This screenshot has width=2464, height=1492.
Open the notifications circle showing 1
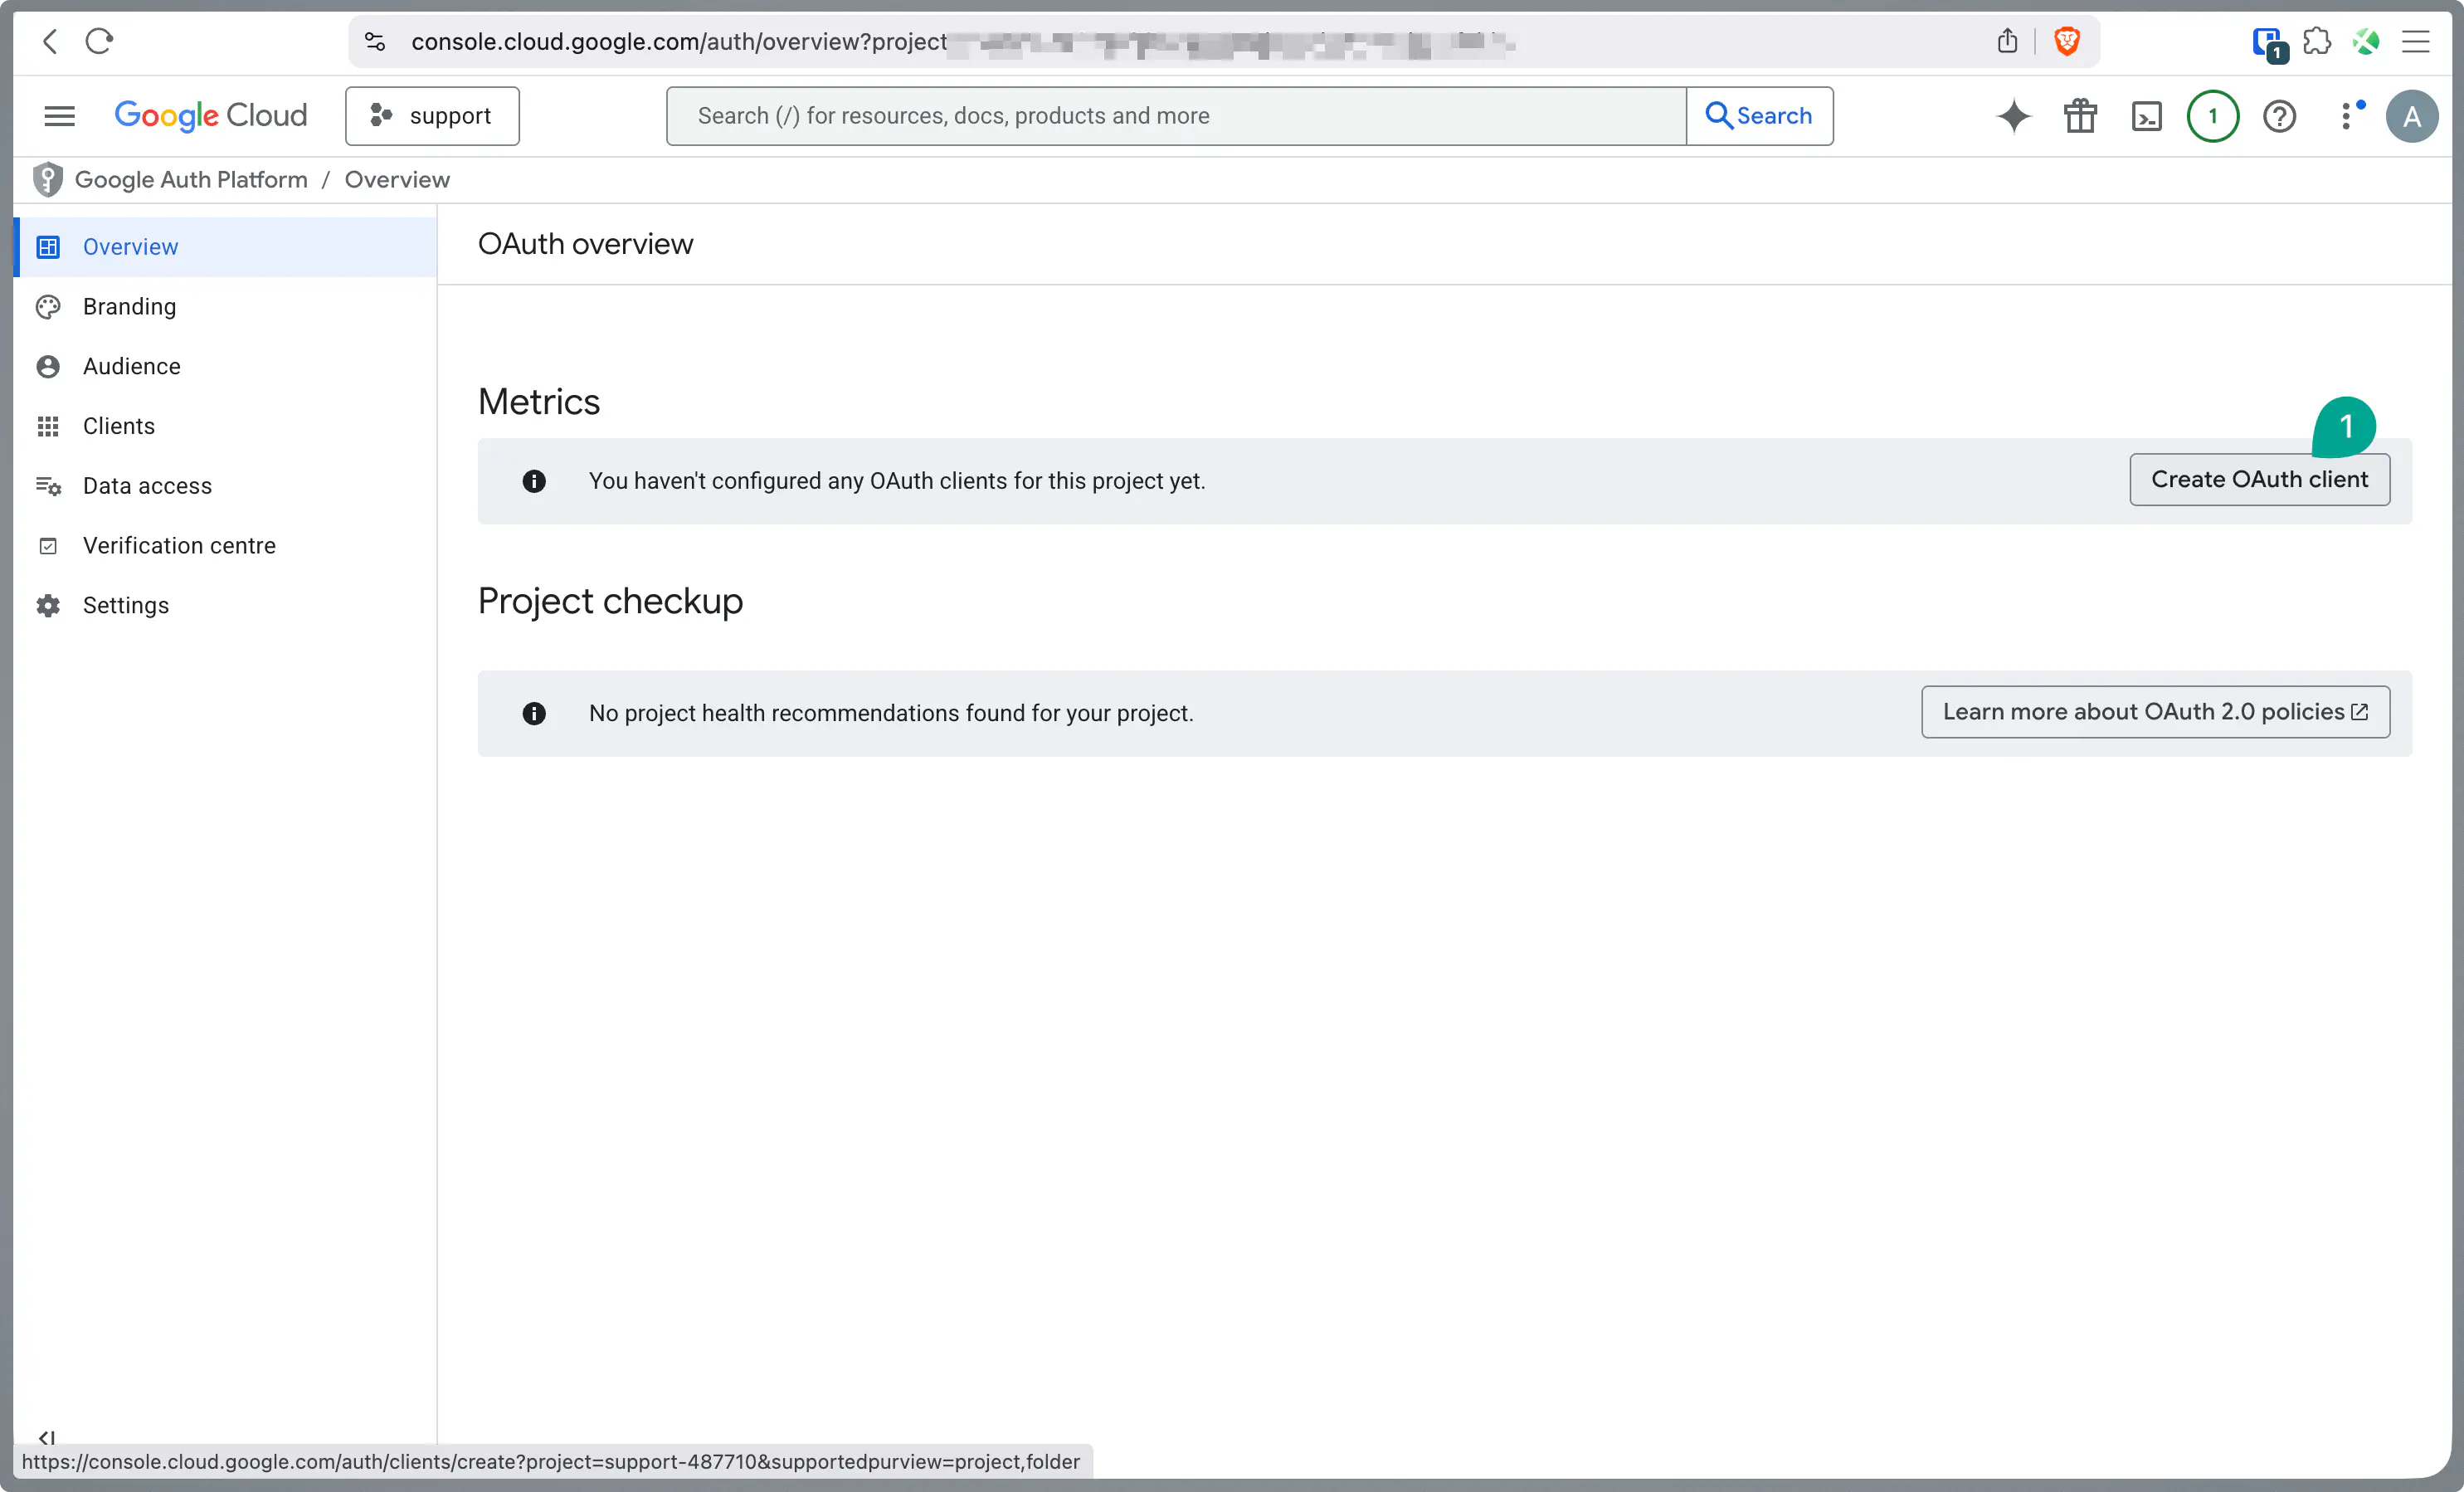click(x=2212, y=116)
